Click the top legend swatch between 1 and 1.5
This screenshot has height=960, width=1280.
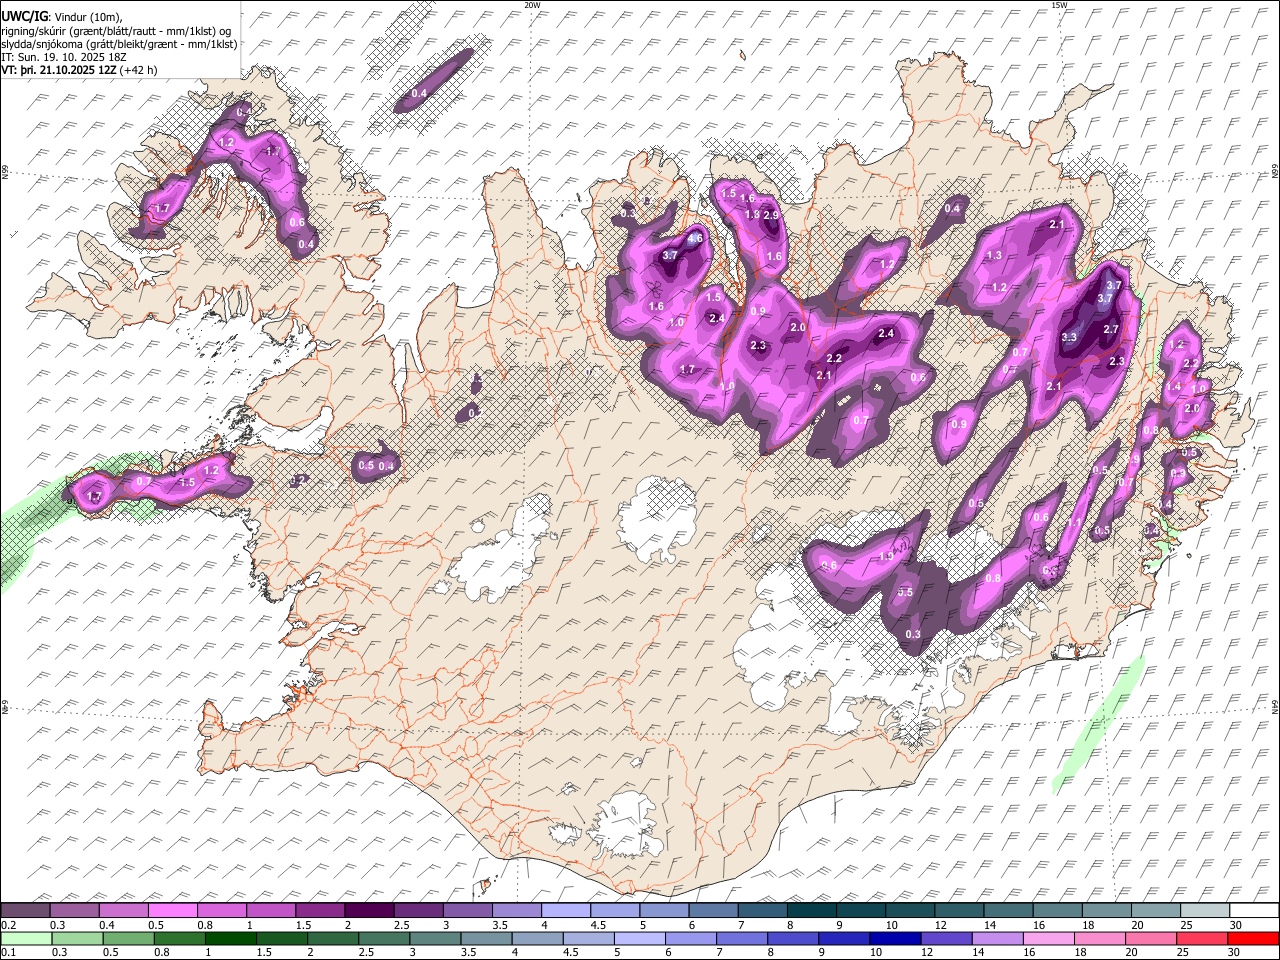coord(271,911)
